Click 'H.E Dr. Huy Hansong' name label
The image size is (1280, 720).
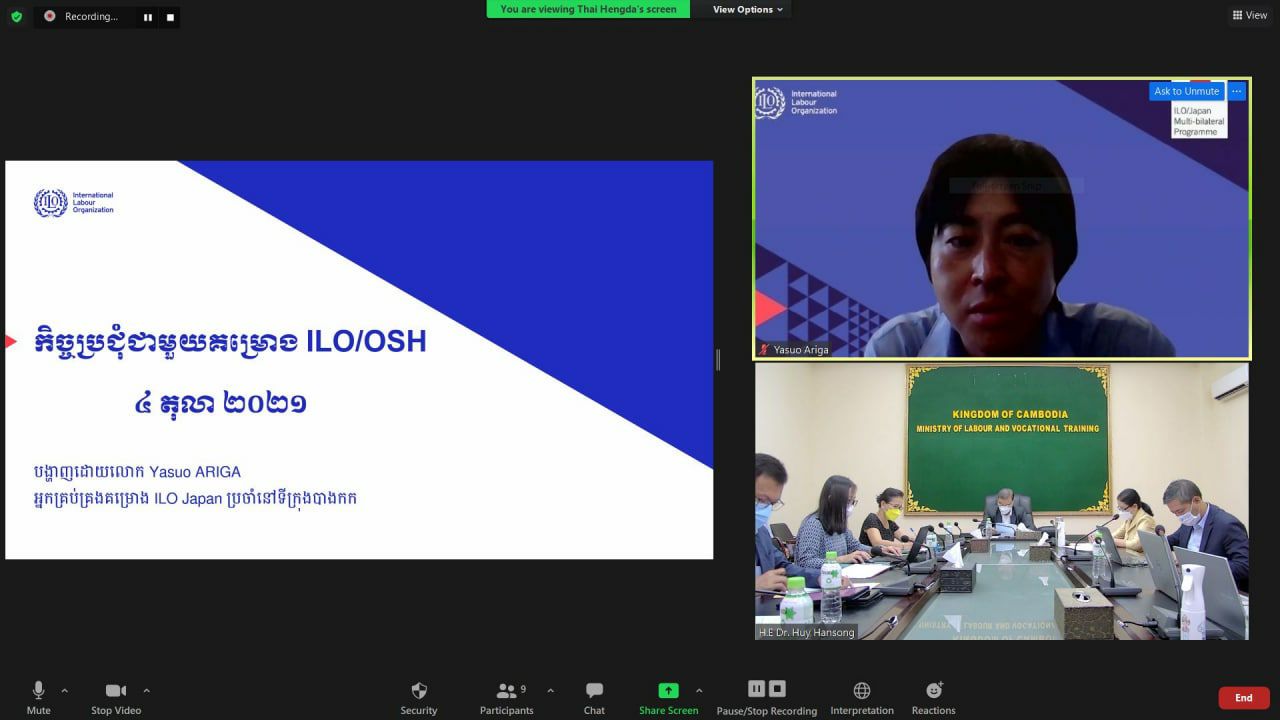pos(806,632)
